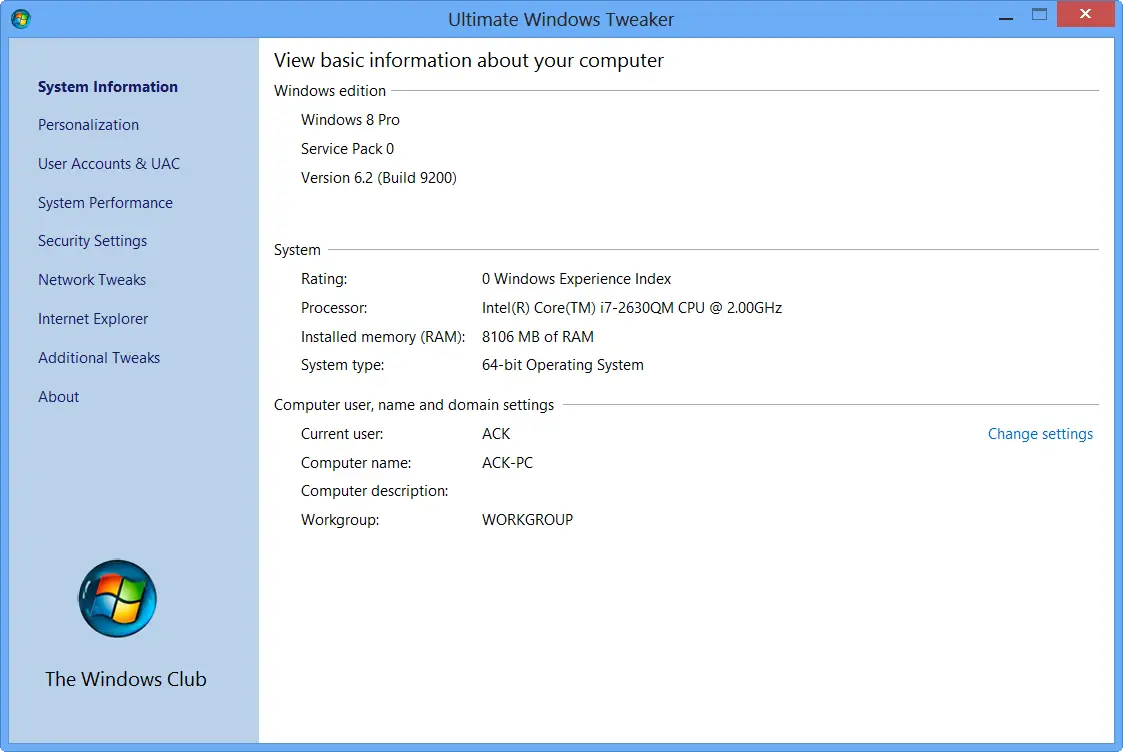Click the 64-bit Operating System value
1123x752 pixels.
[x=562, y=365]
